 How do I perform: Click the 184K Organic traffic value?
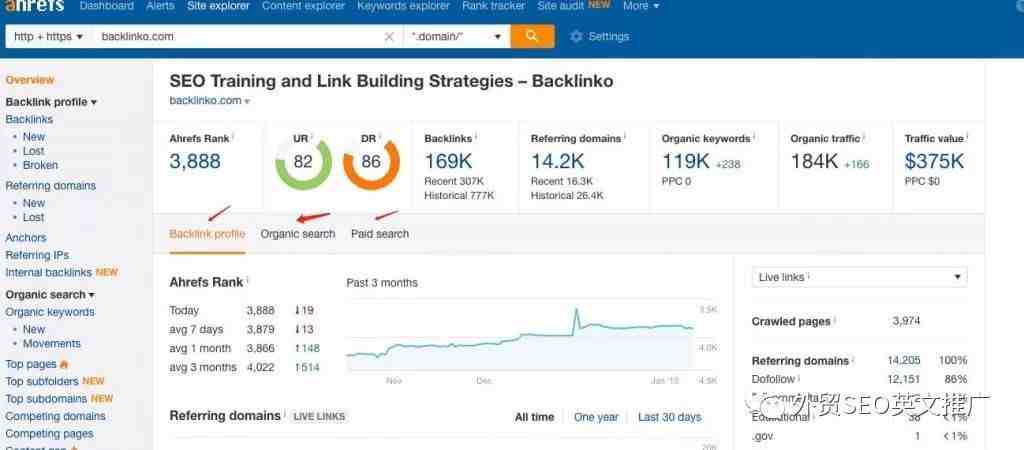(814, 161)
